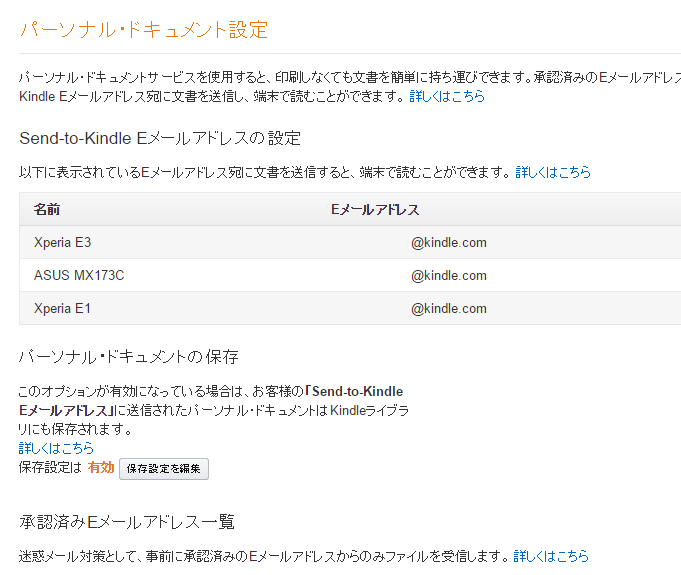
Task: Click the 承認済みEメールアドレス一覧 heading
Action: tap(127, 522)
